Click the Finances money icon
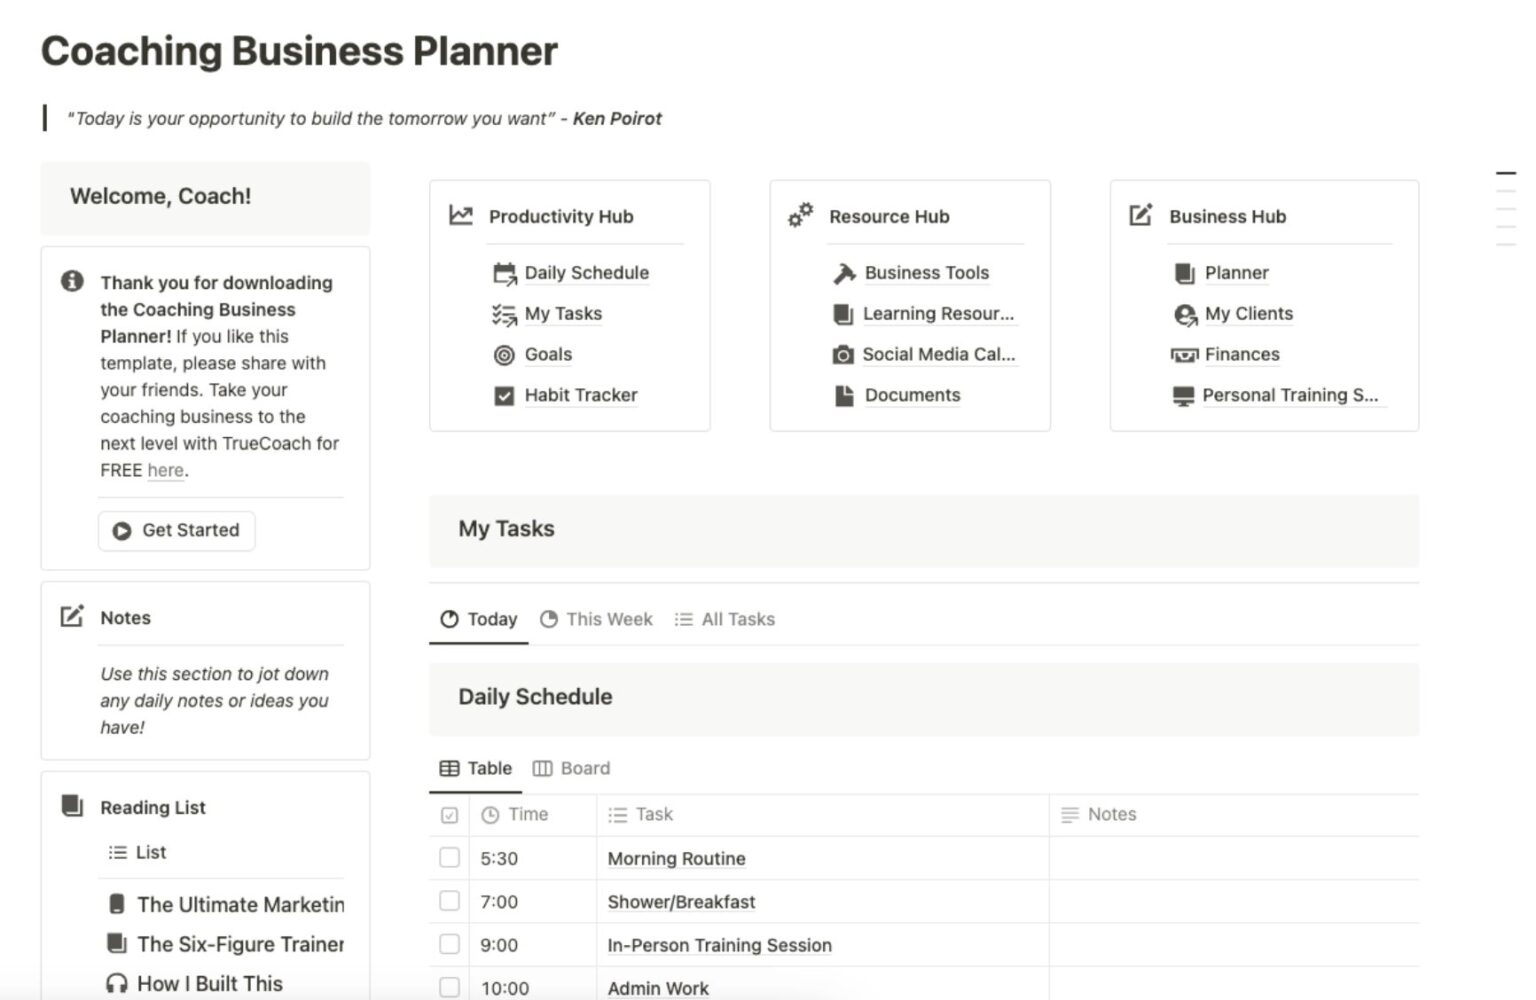Screen dimensions: 1536x1000 [x=1184, y=355]
